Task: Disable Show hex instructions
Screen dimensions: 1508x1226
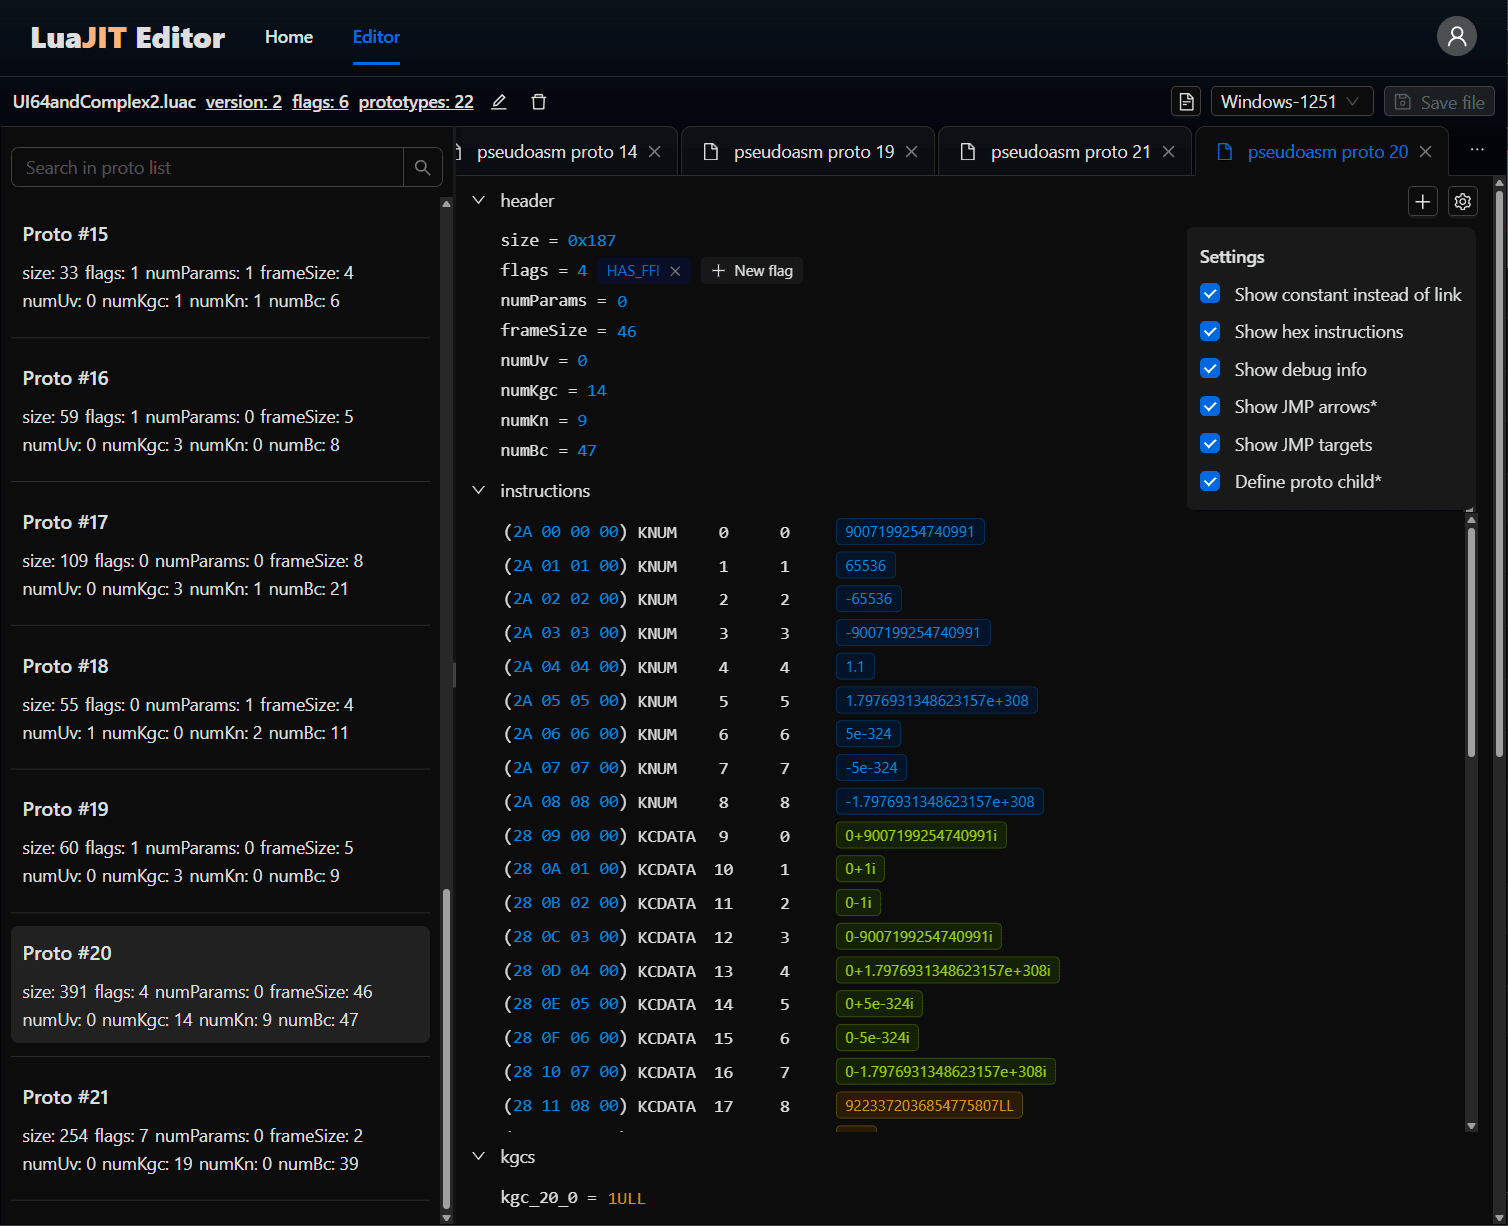Action: pyautogui.click(x=1210, y=331)
